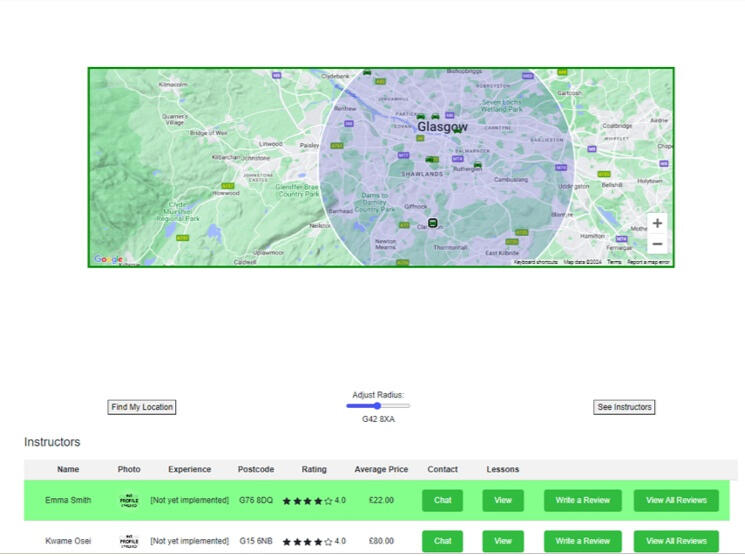The image size is (745, 556).
Task: View lessons for Emma Smith
Action: pos(503,500)
